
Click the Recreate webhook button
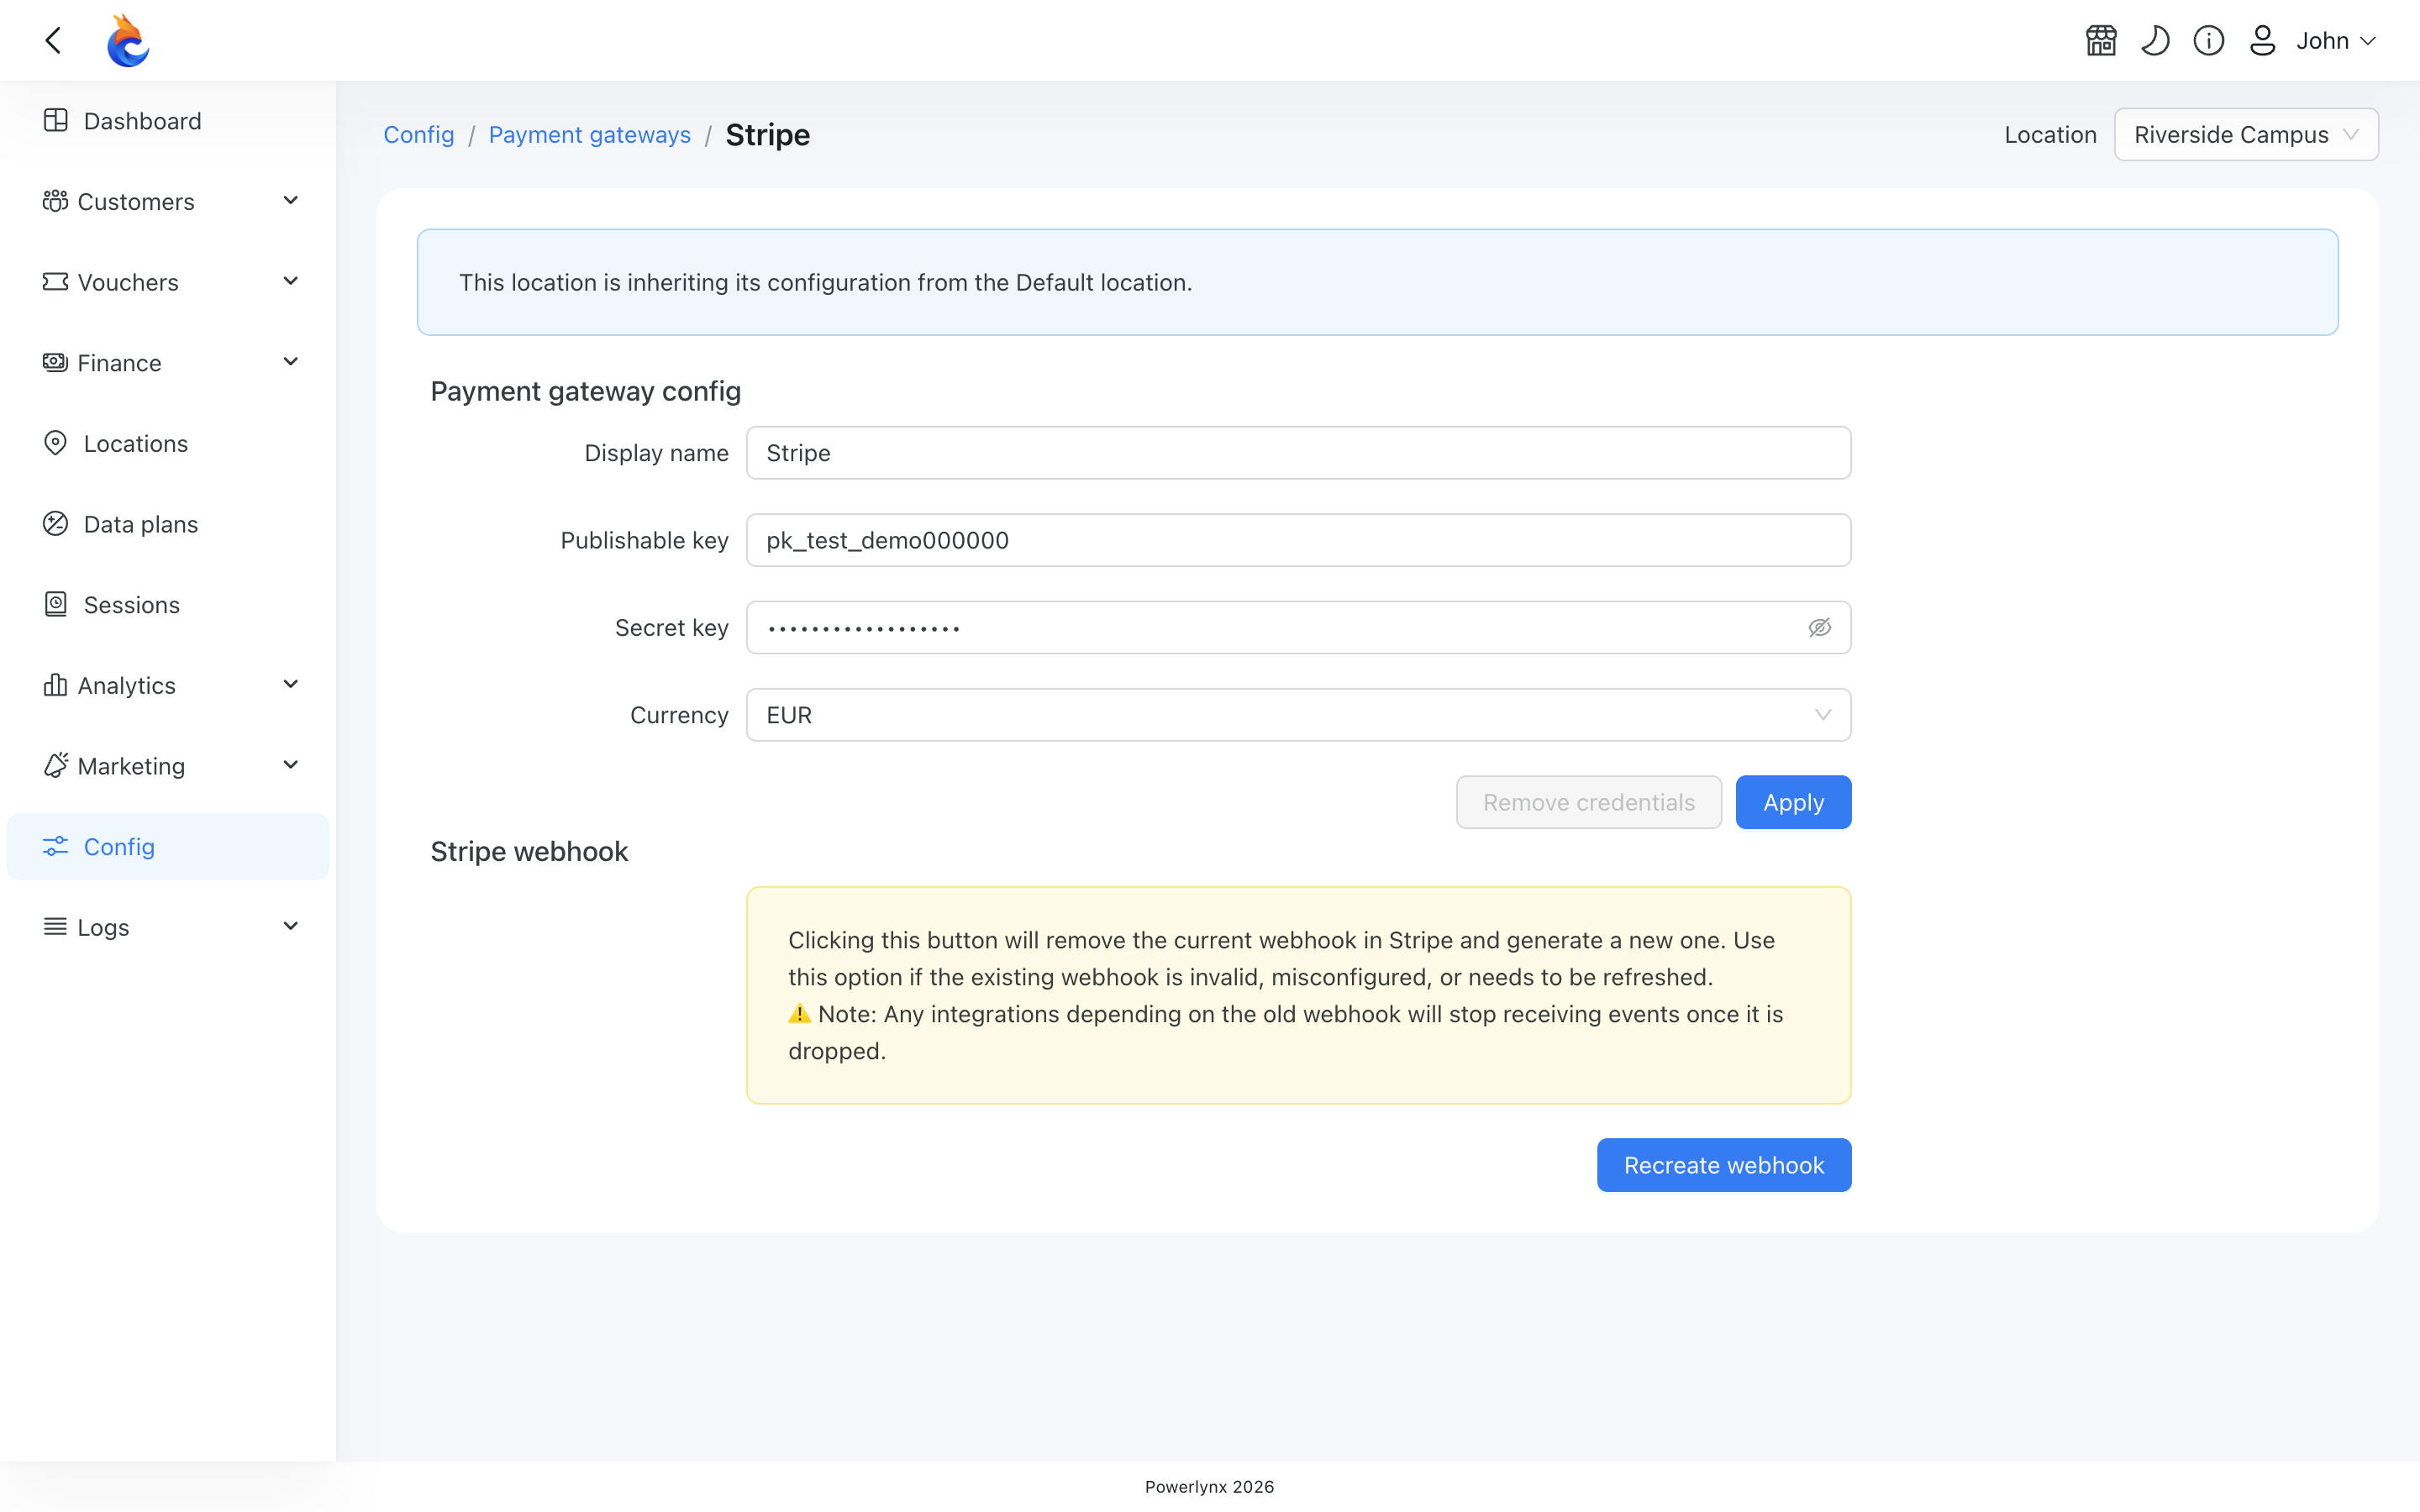(1724, 1165)
